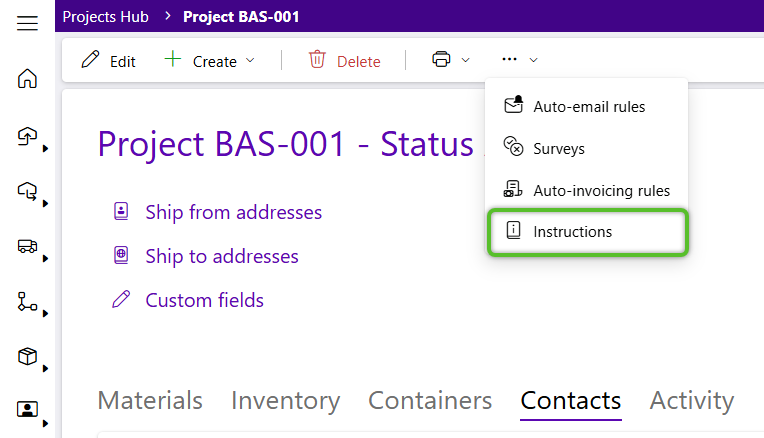
Task: Open the cloud upload sidebar icon
Action: coord(27,136)
